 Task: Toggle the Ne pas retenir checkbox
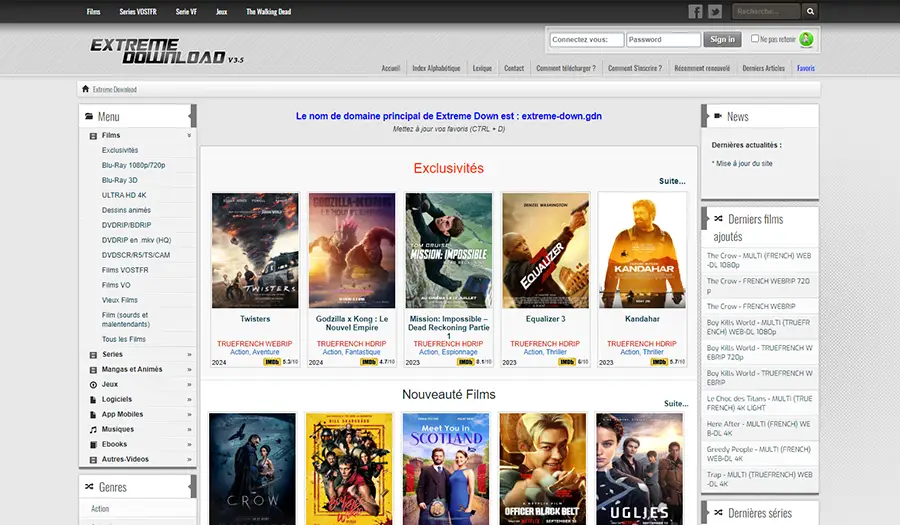click(x=755, y=38)
